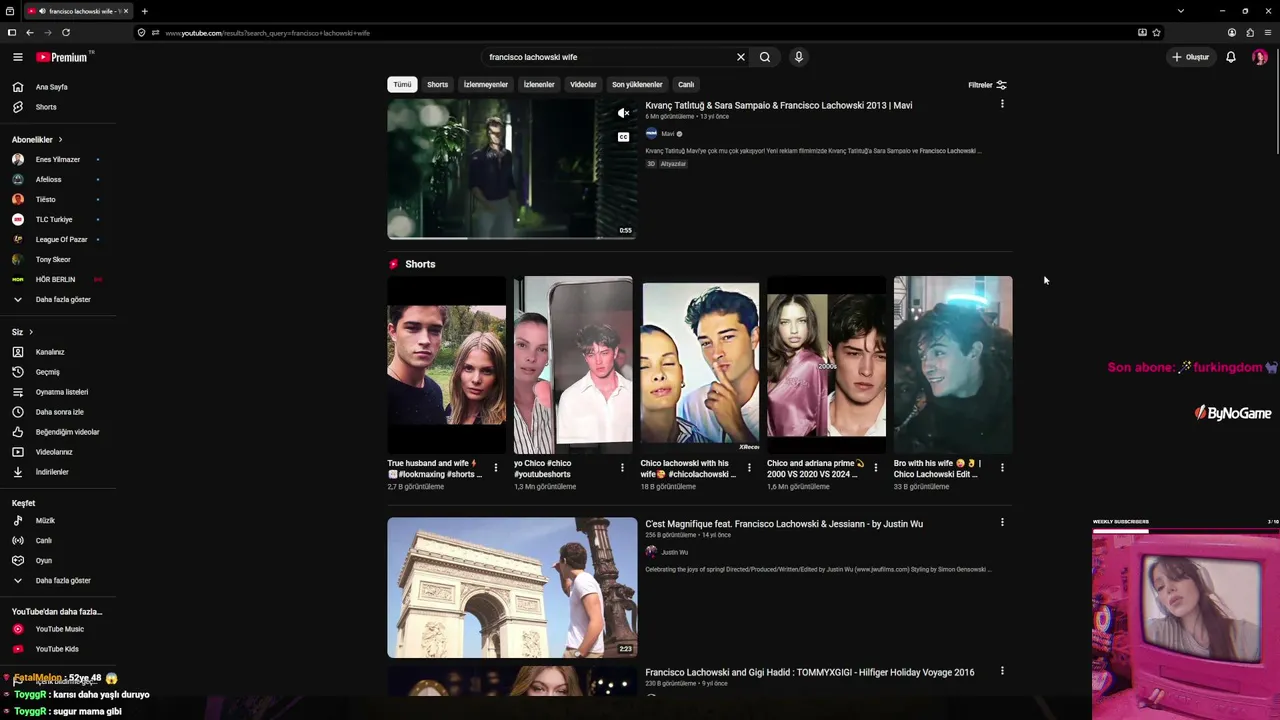
Task: Open the browser profile icon
Action: tap(1232, 33)
